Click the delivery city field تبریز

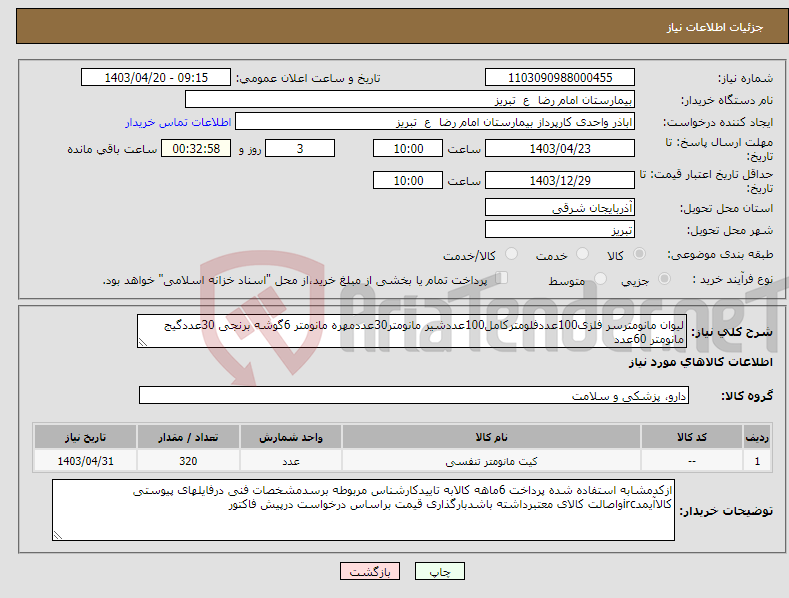[x=560, y=230]
